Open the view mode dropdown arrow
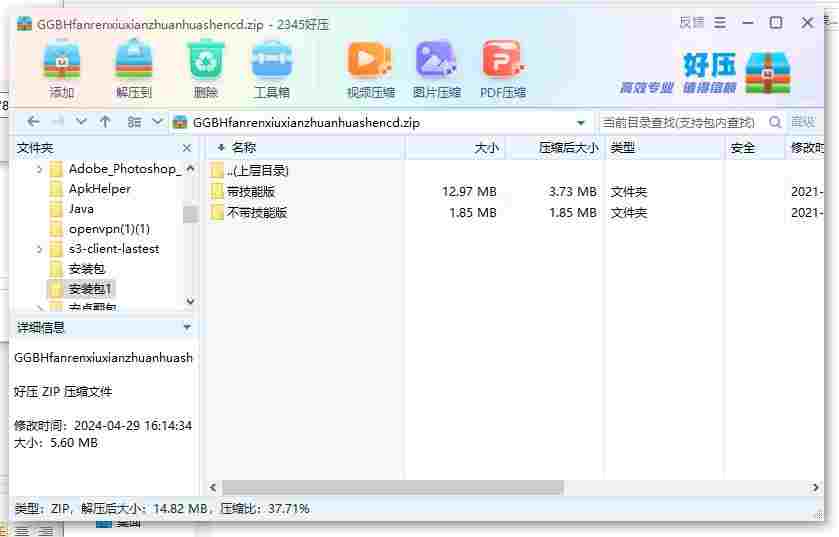This screenshot has width=839, height=537. [157, 122]
